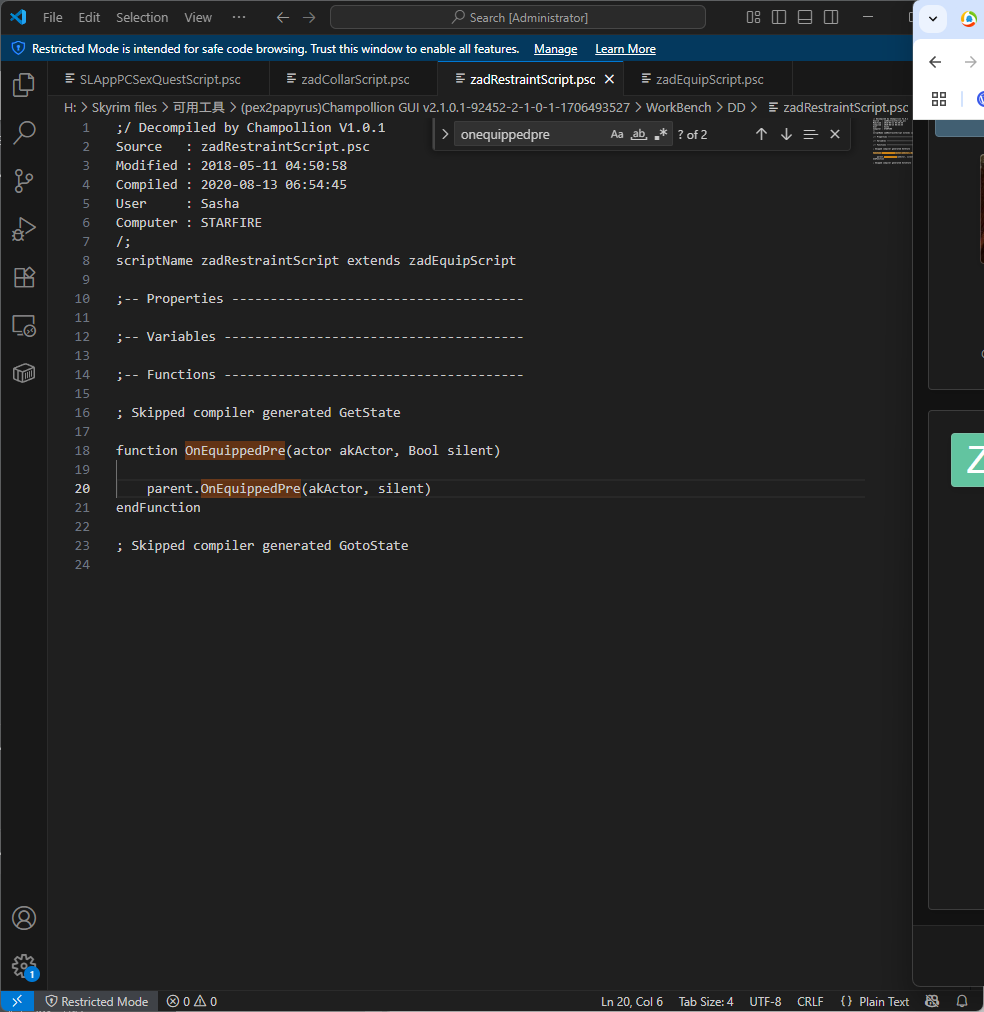Open remote window button in status bar

17,1001
